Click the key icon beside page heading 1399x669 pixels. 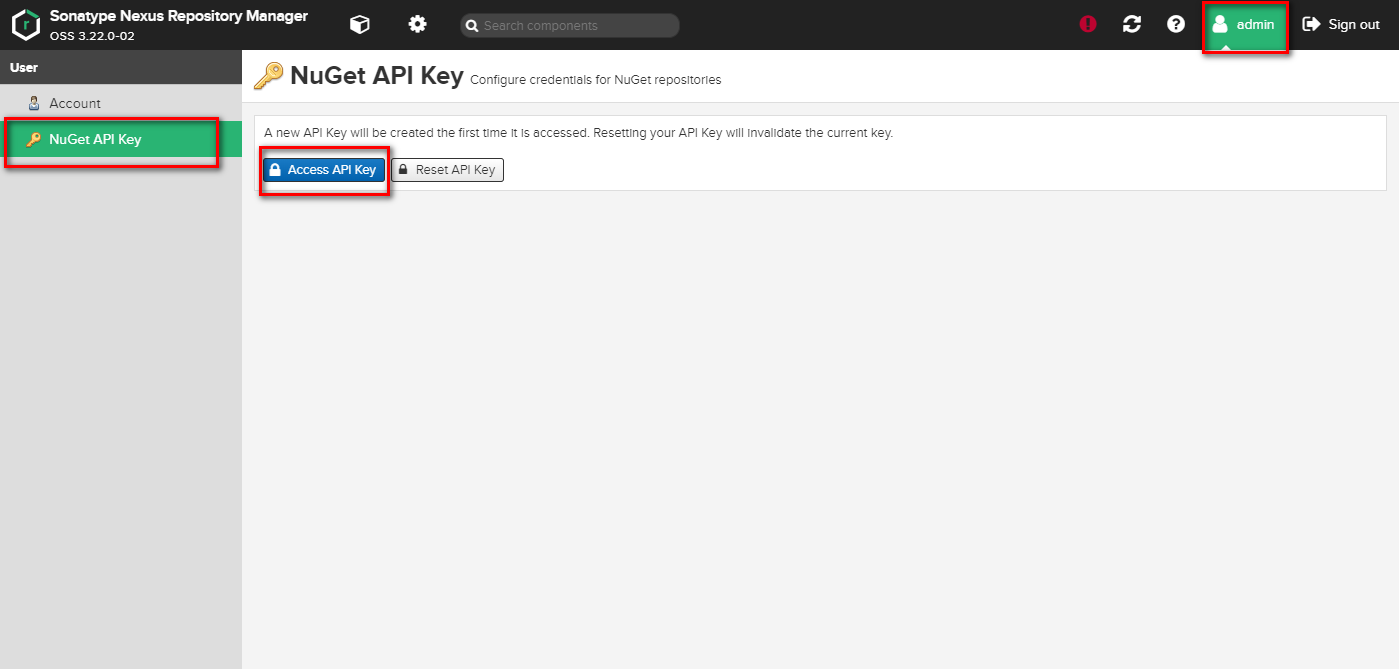coord(268,76)
